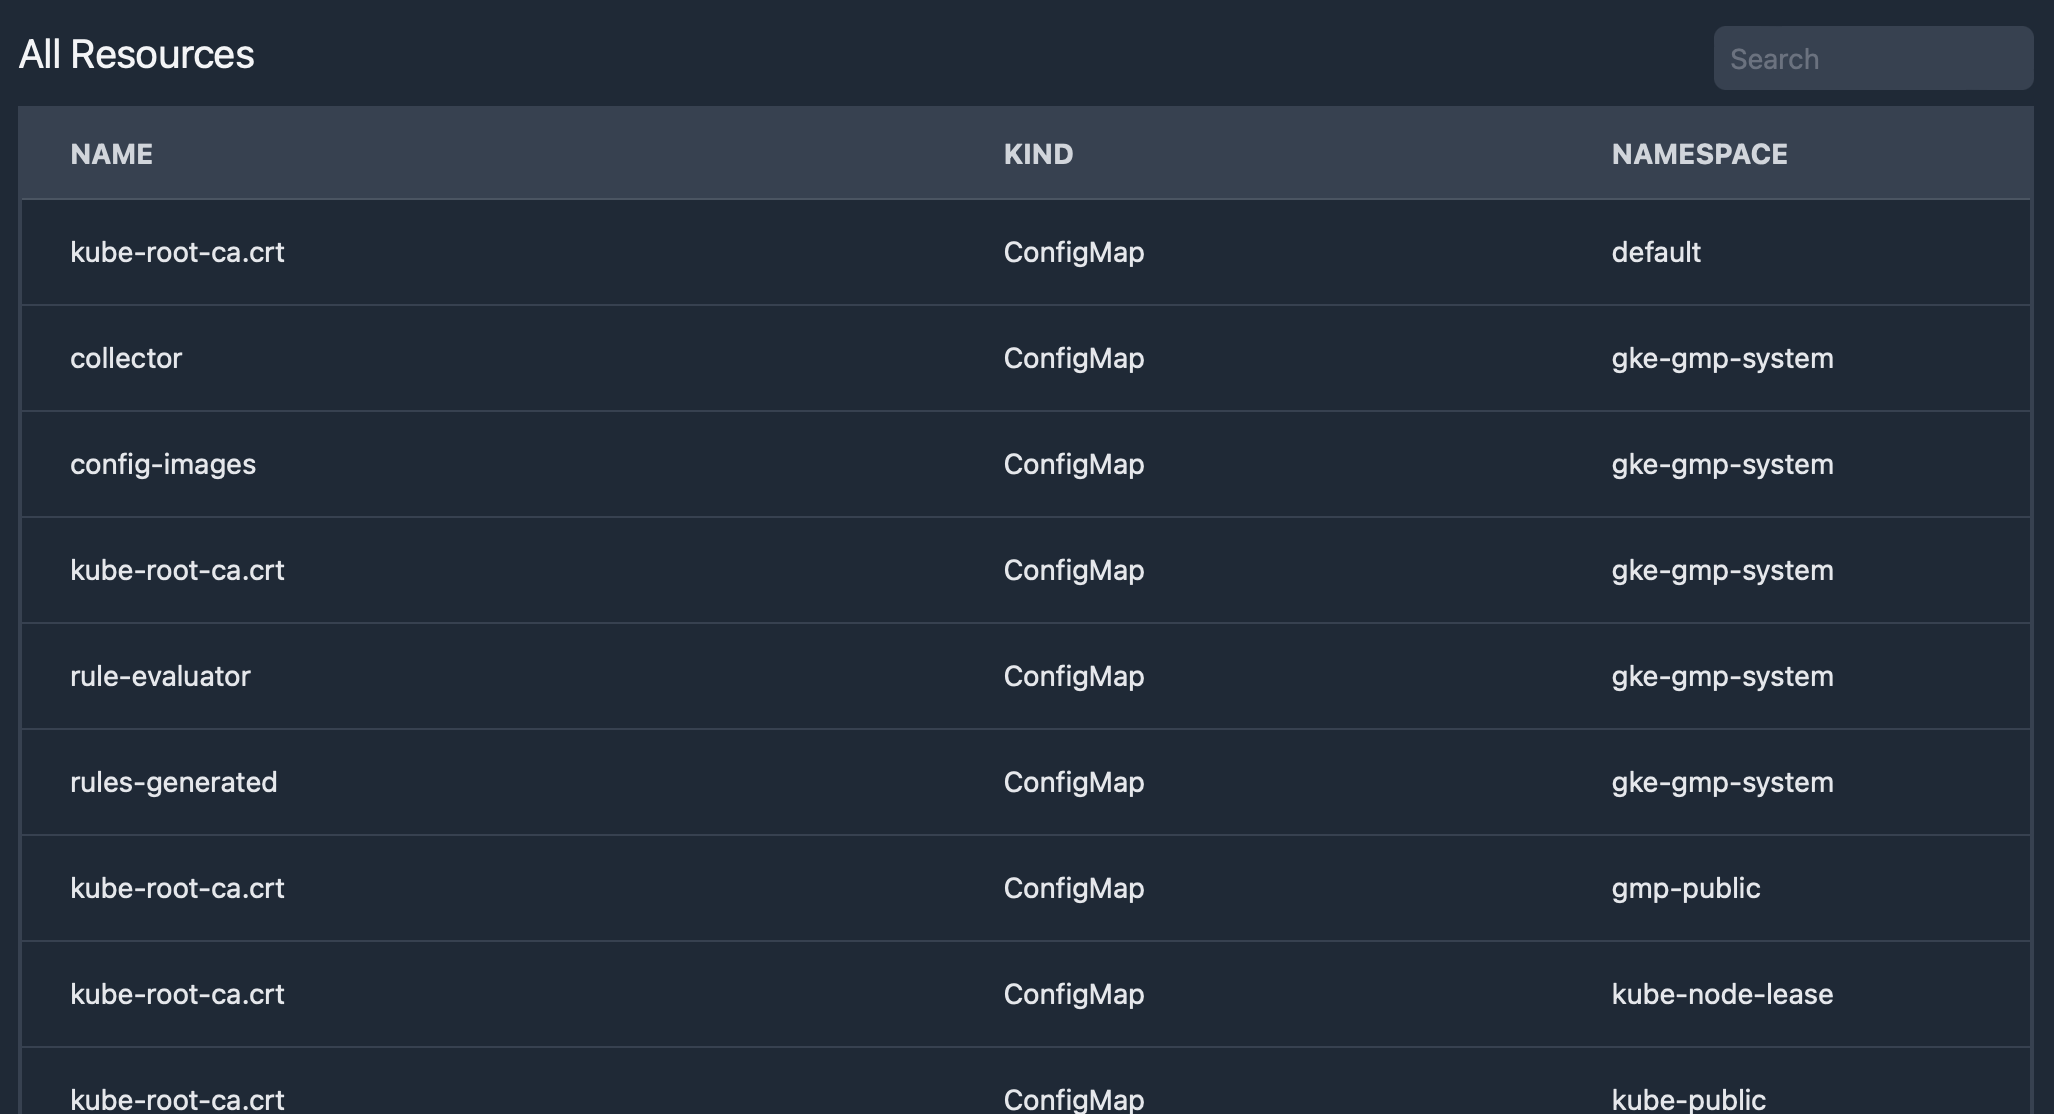Viewport: 2054px width, 1114px height.
Task: Click gmp-public namespace cell
Action: [1686, 888]
